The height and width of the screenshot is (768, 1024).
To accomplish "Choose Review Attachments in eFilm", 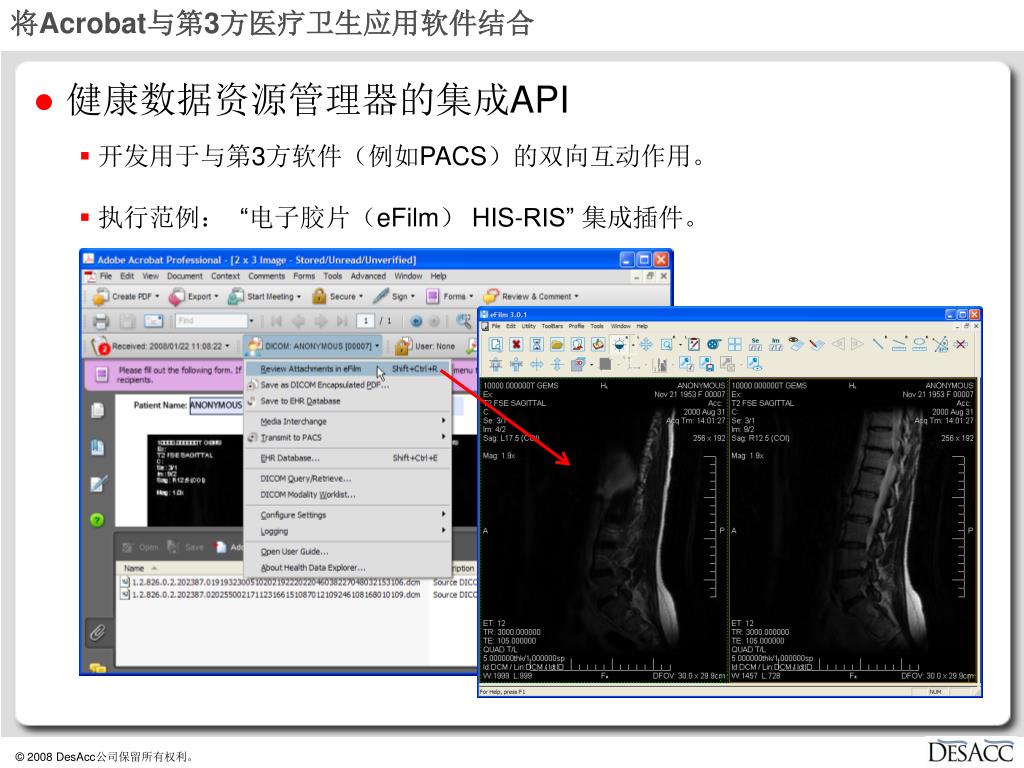I will pos(348,369).
